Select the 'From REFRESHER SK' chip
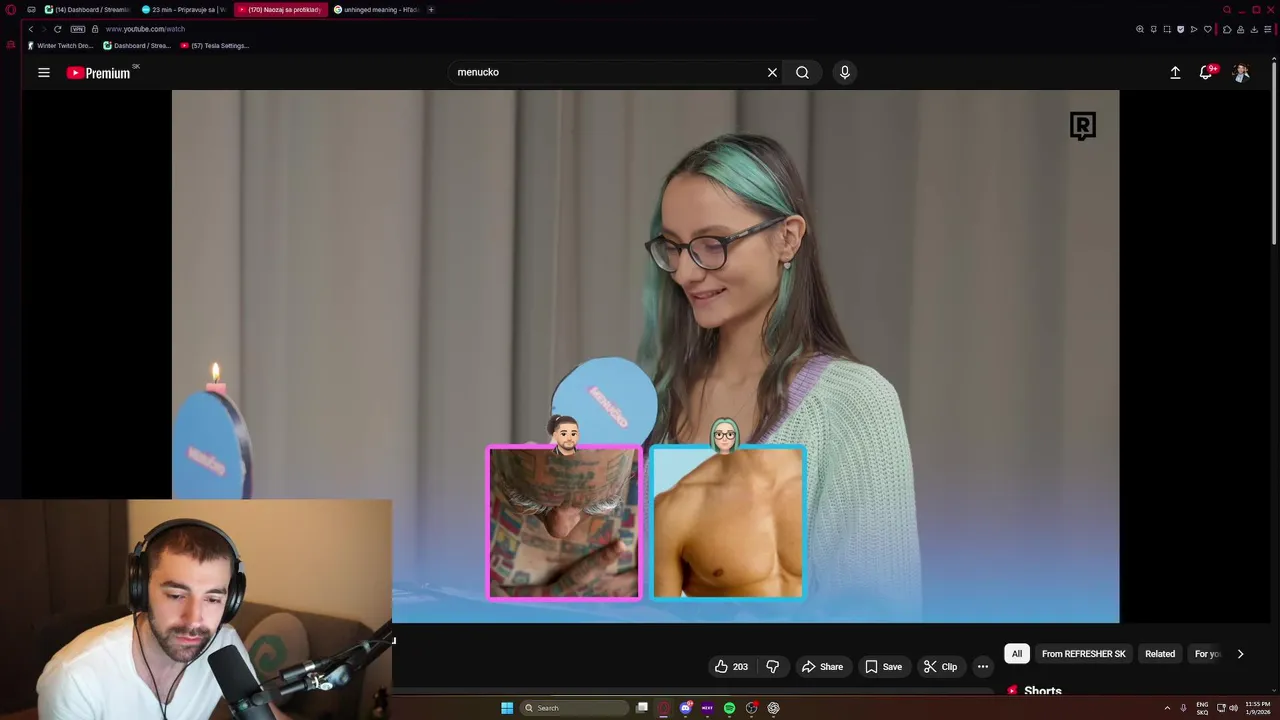Viewport: 1280px width, 720px height. (x=1083, y=654)
